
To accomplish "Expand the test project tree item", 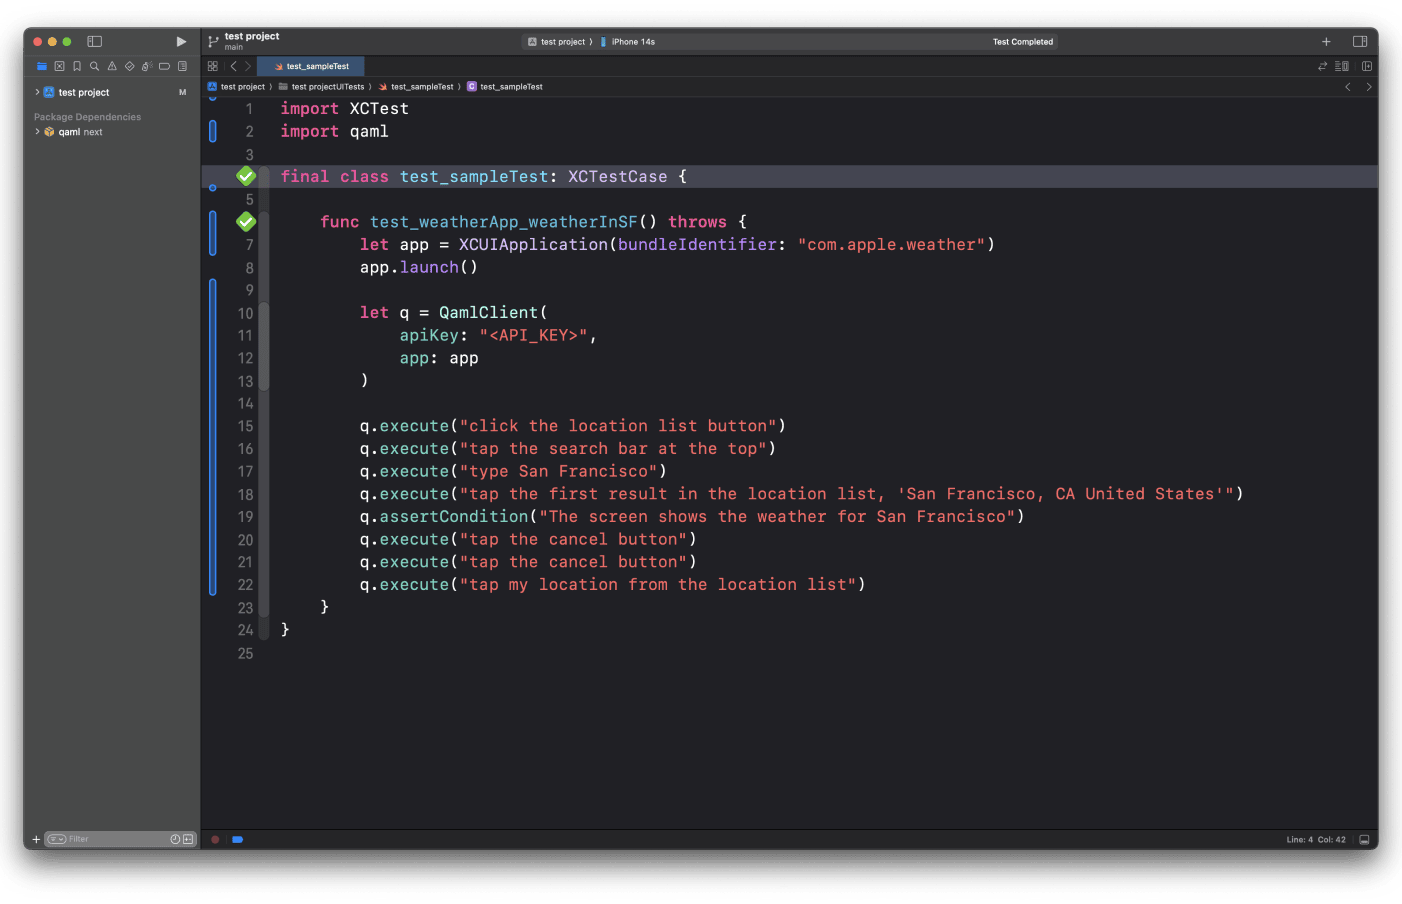I will pos(37,91).
